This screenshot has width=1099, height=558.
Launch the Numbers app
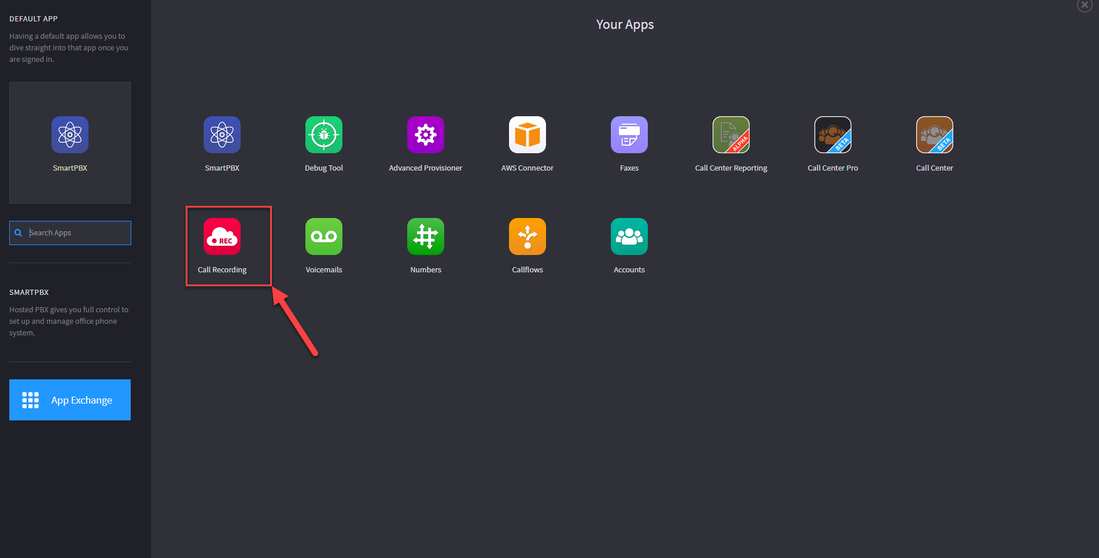(x=425, y=237)
